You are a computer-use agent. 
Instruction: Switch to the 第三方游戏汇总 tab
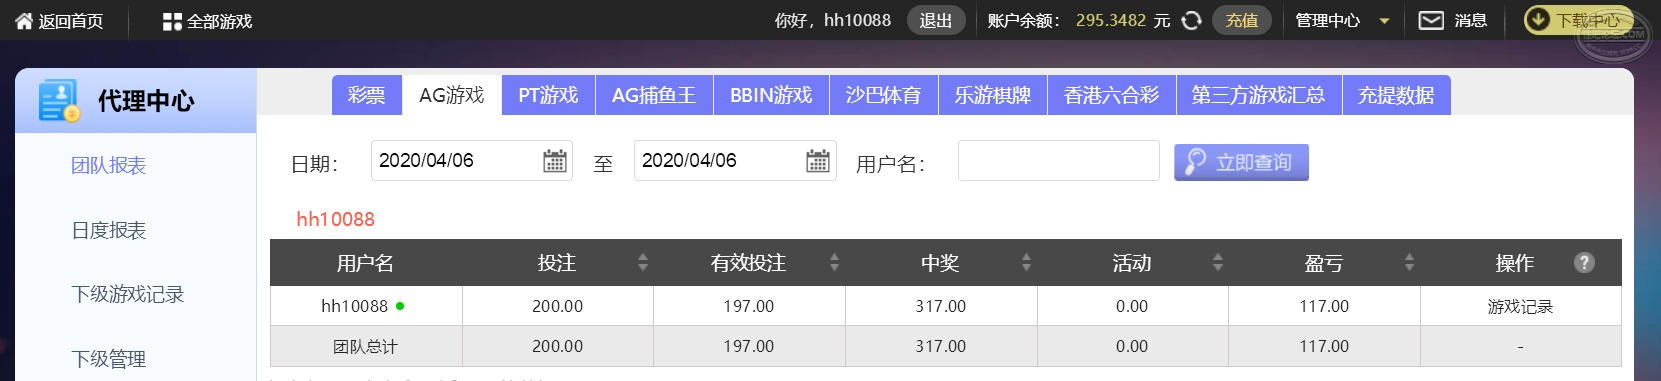tap(1258, 95)
